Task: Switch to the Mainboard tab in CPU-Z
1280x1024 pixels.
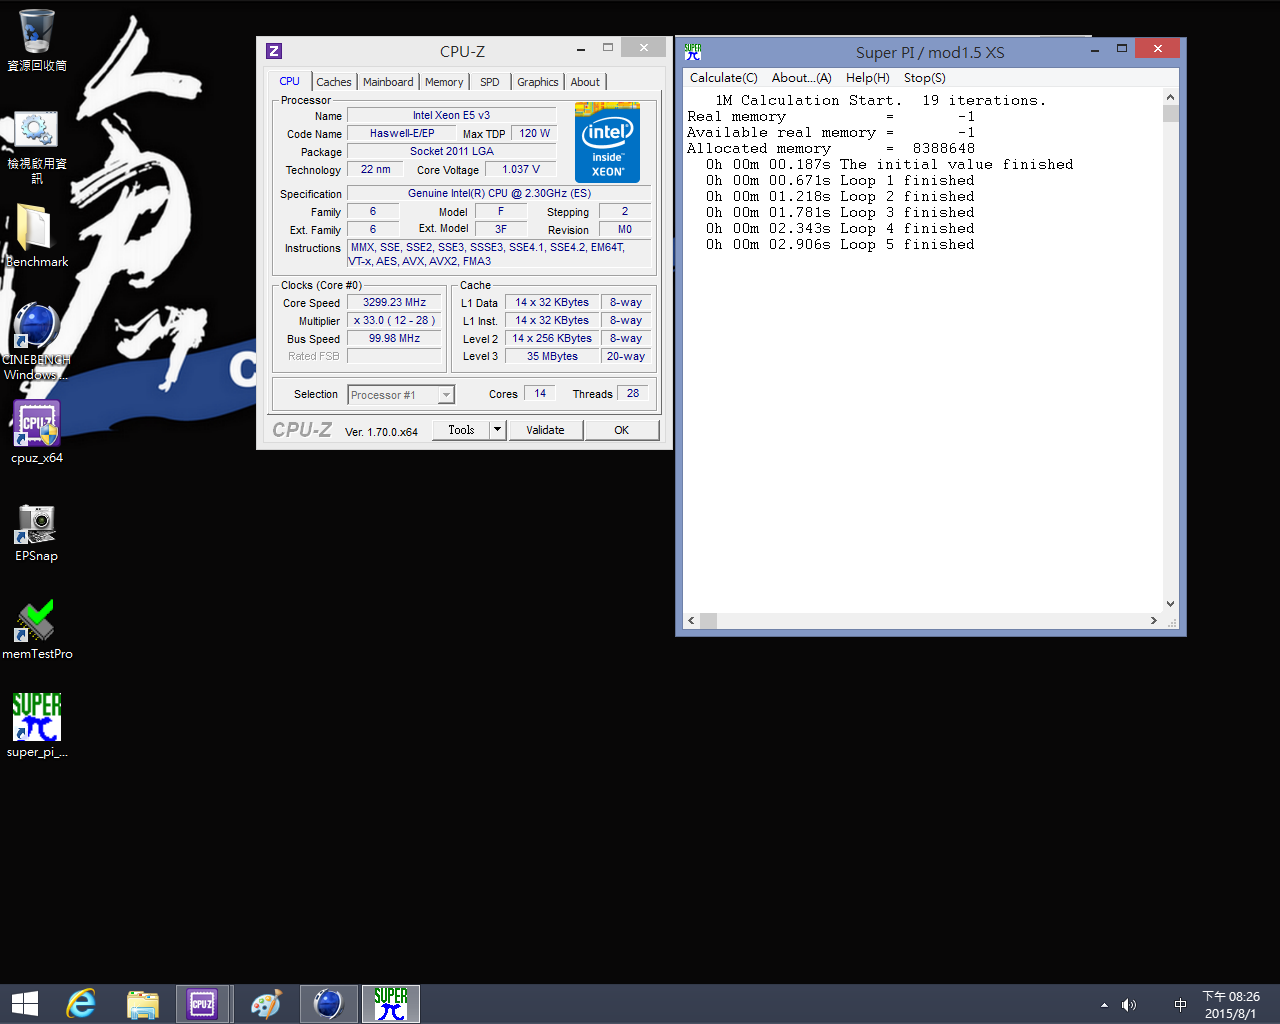Action: point(388,82)
